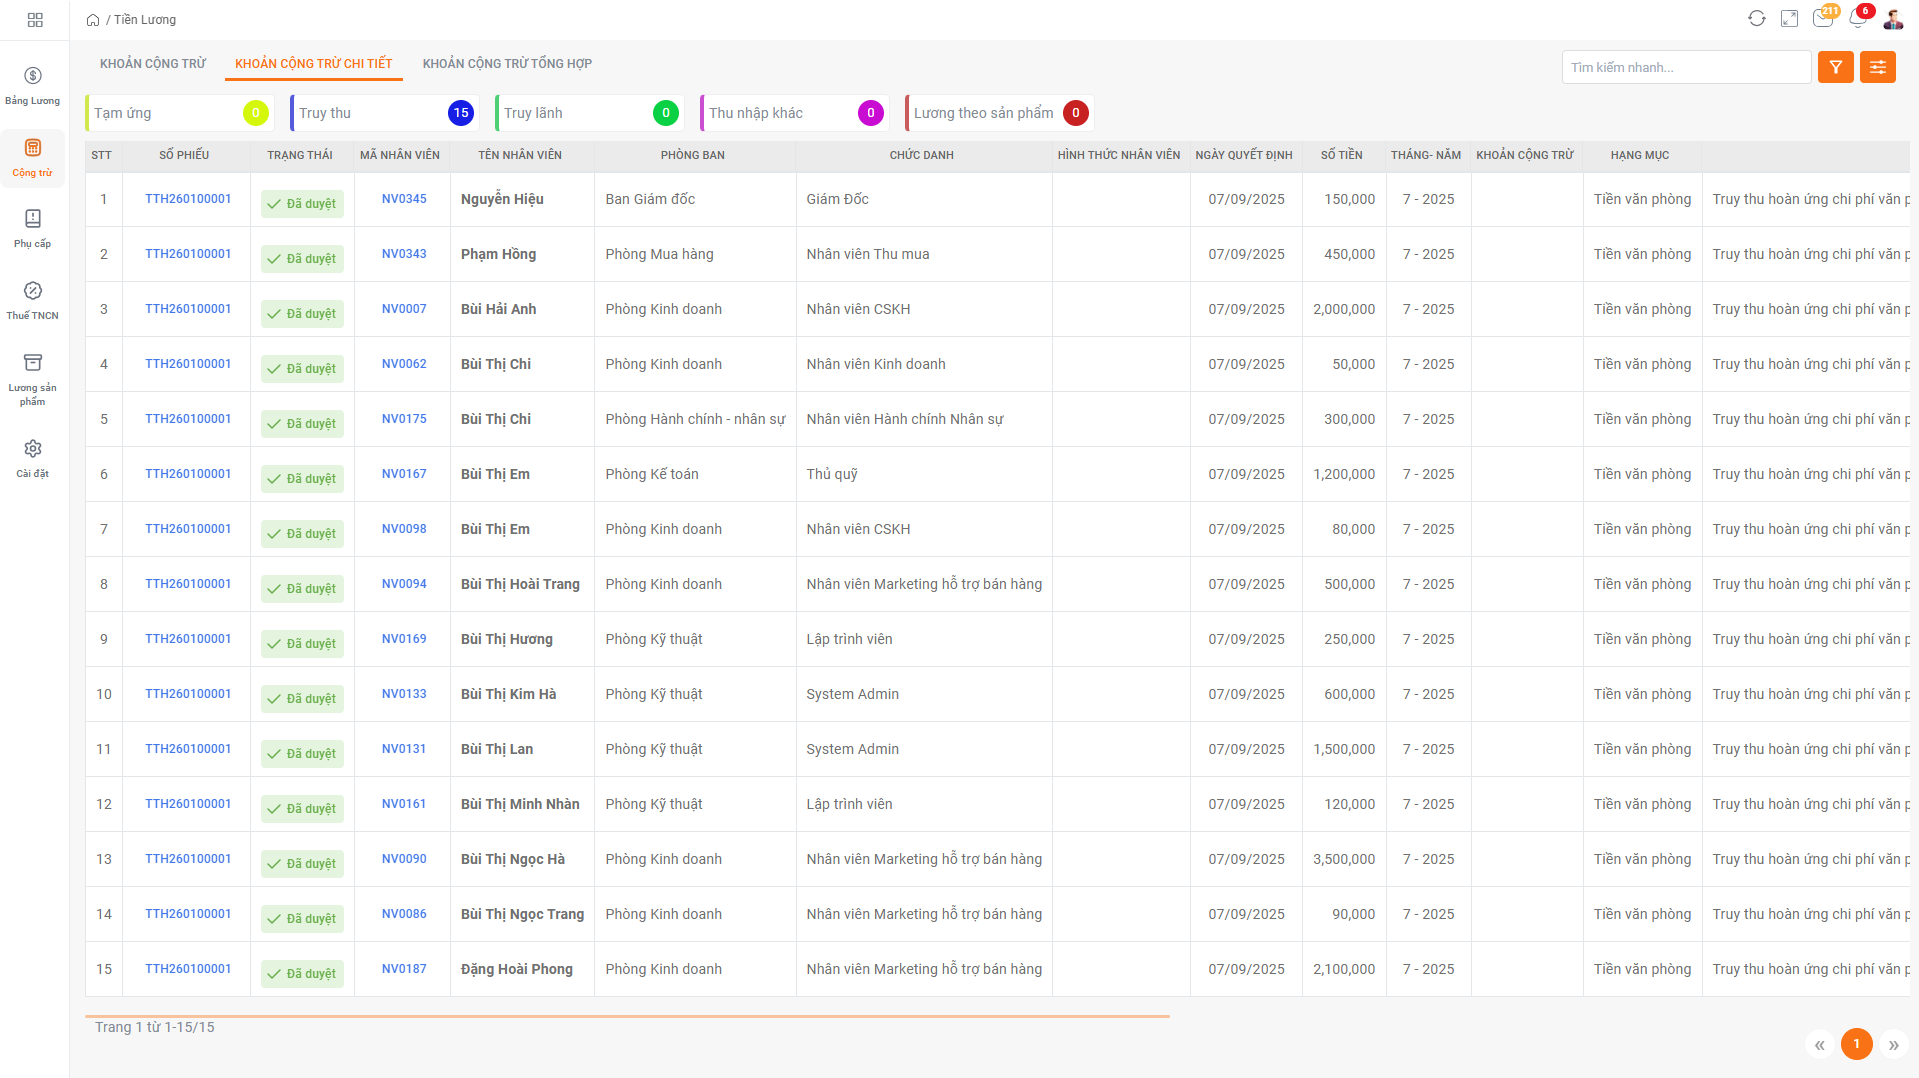
Task: Toggle the Truy thu filter card
Action: click(x=384, y=113)
